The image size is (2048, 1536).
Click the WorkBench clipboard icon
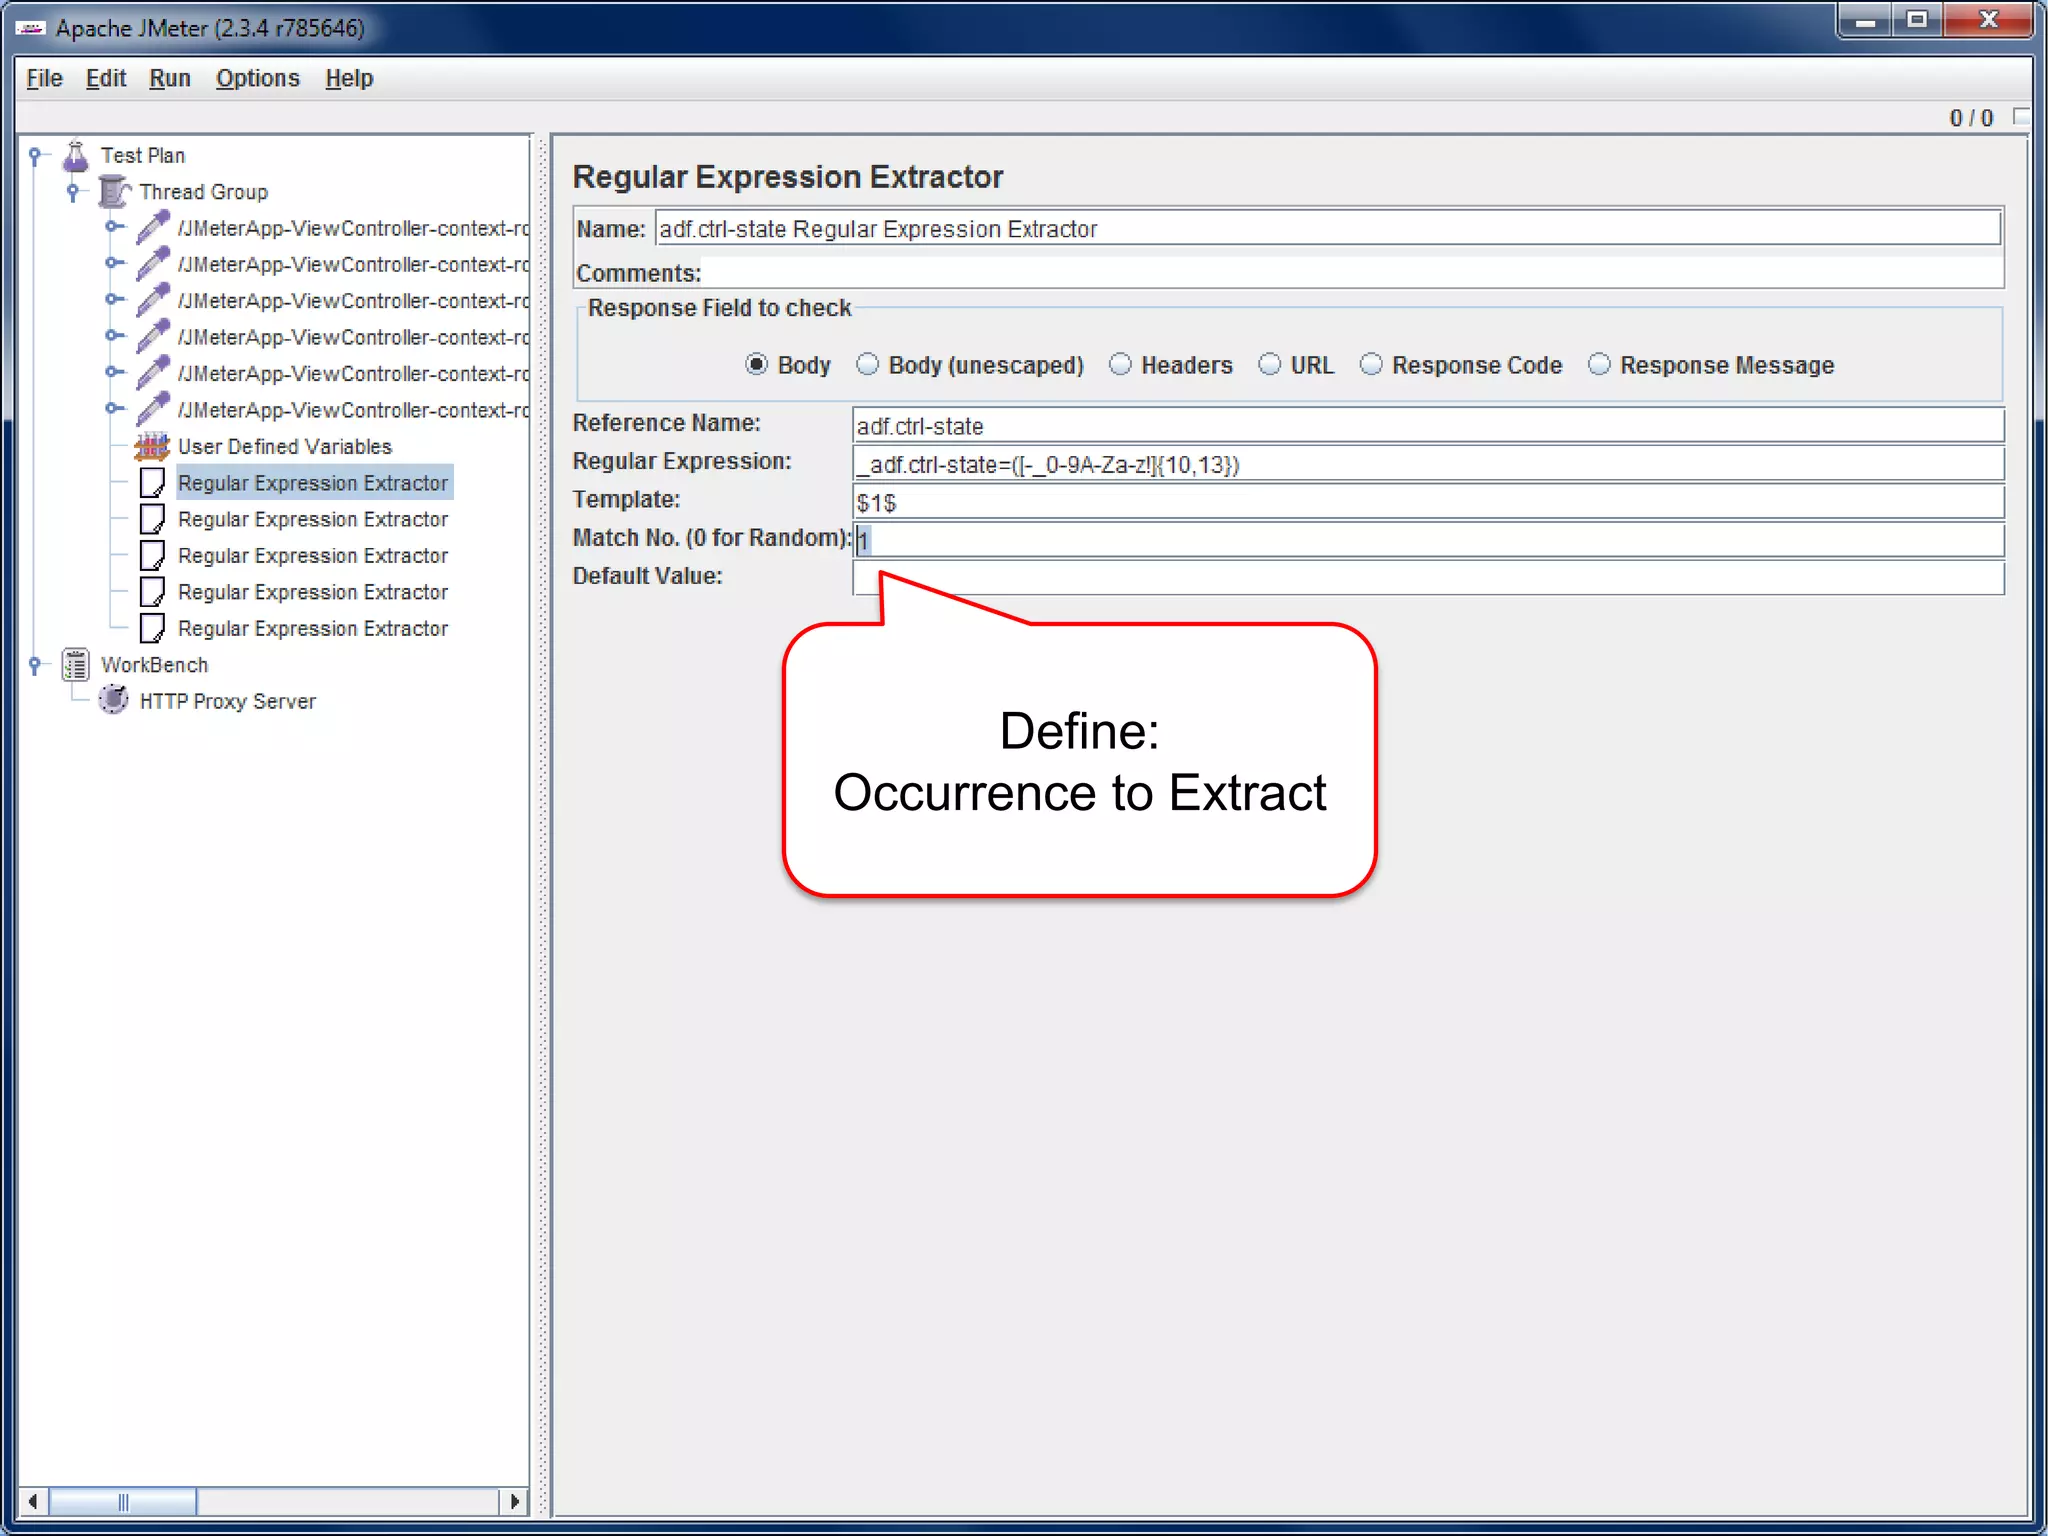pos(76,665)
